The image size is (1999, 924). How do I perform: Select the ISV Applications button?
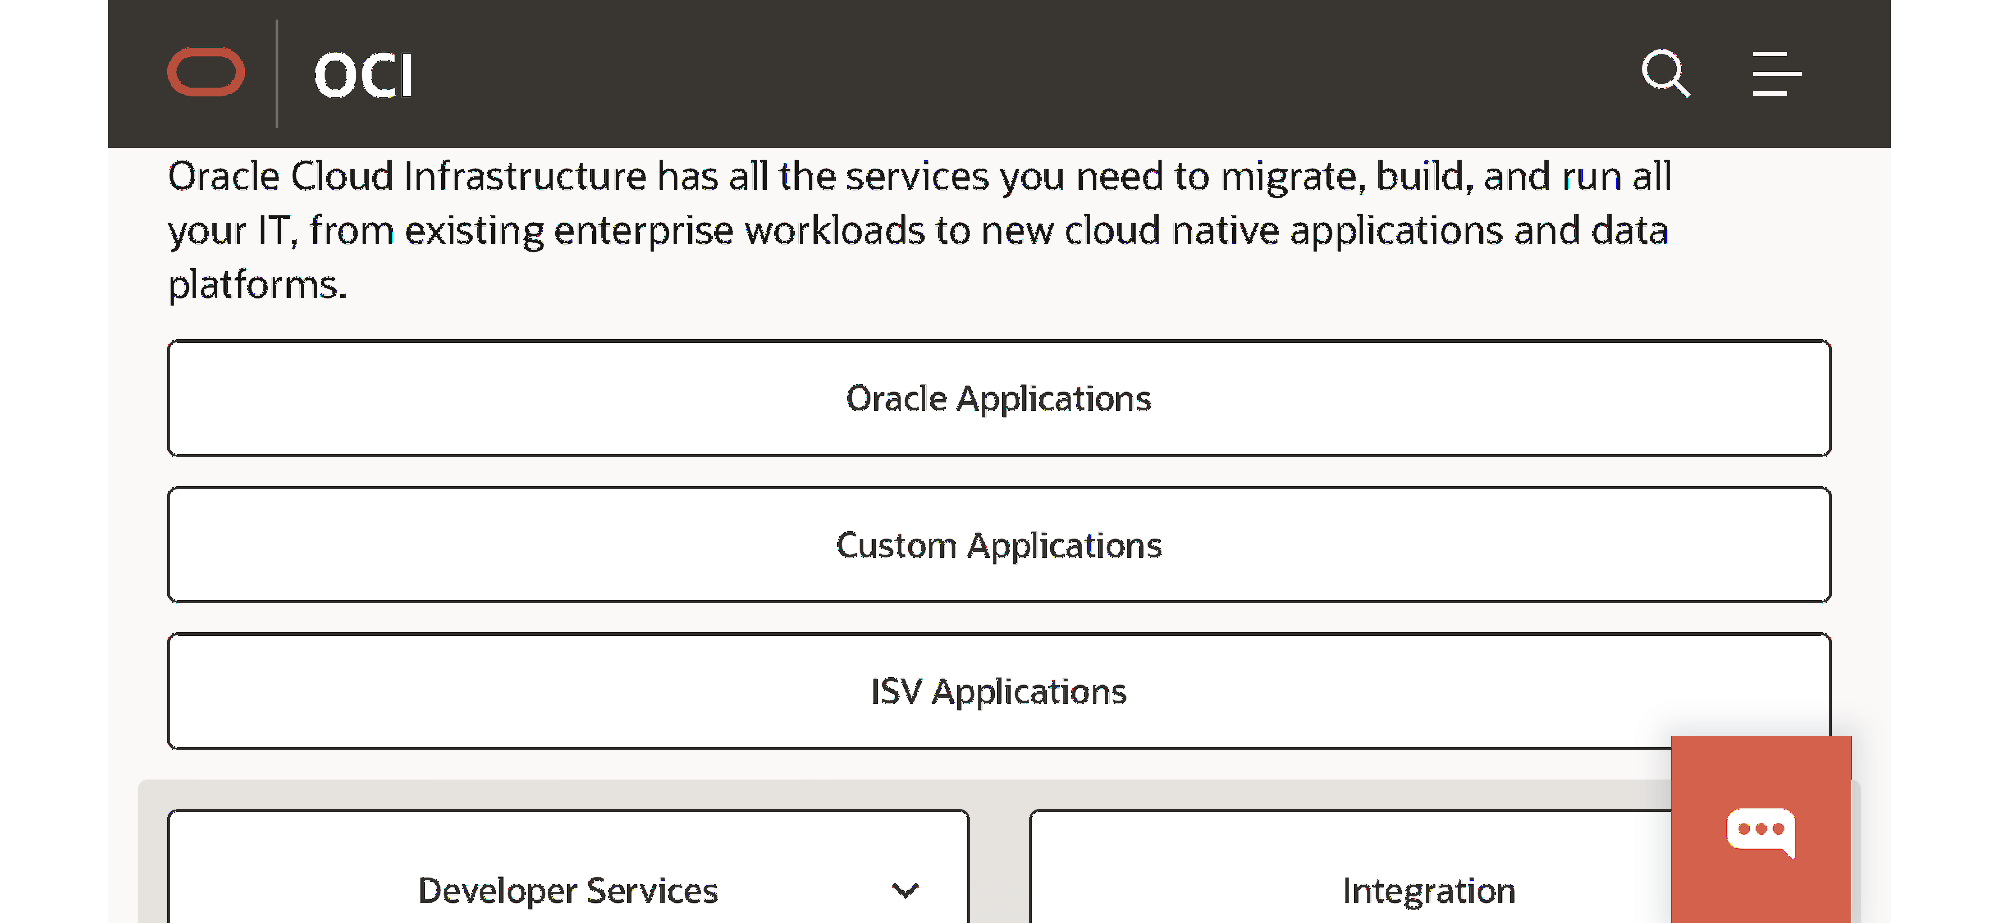pyautogui.click(x=999, y=691)
